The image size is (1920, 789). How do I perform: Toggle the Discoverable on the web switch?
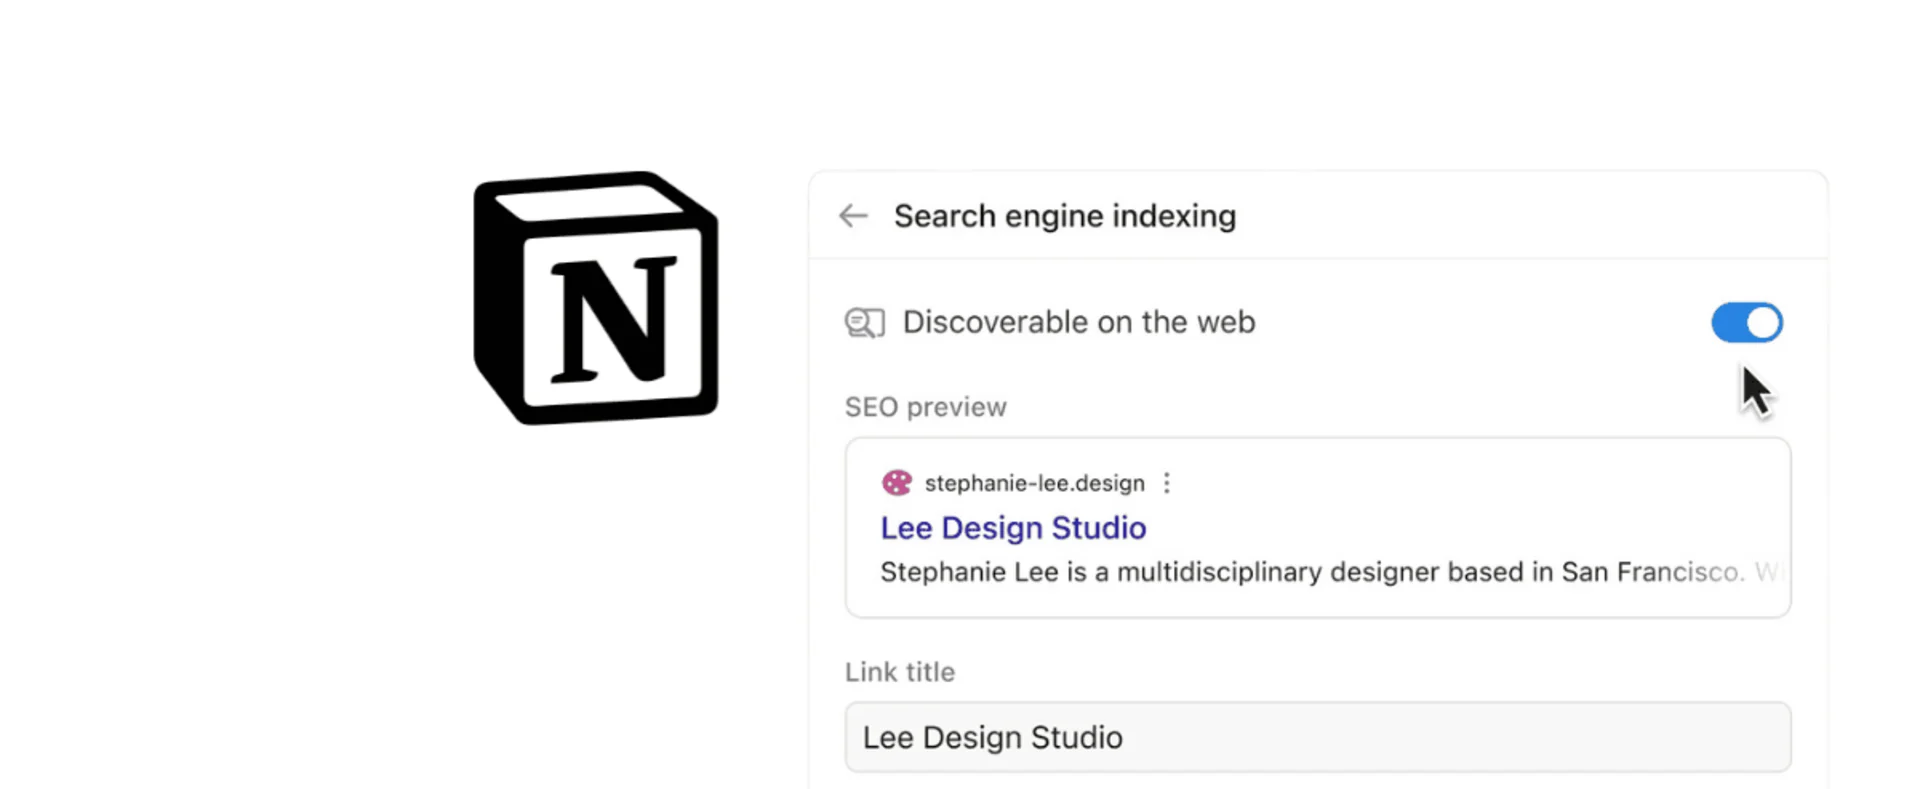coord(1747,322)
